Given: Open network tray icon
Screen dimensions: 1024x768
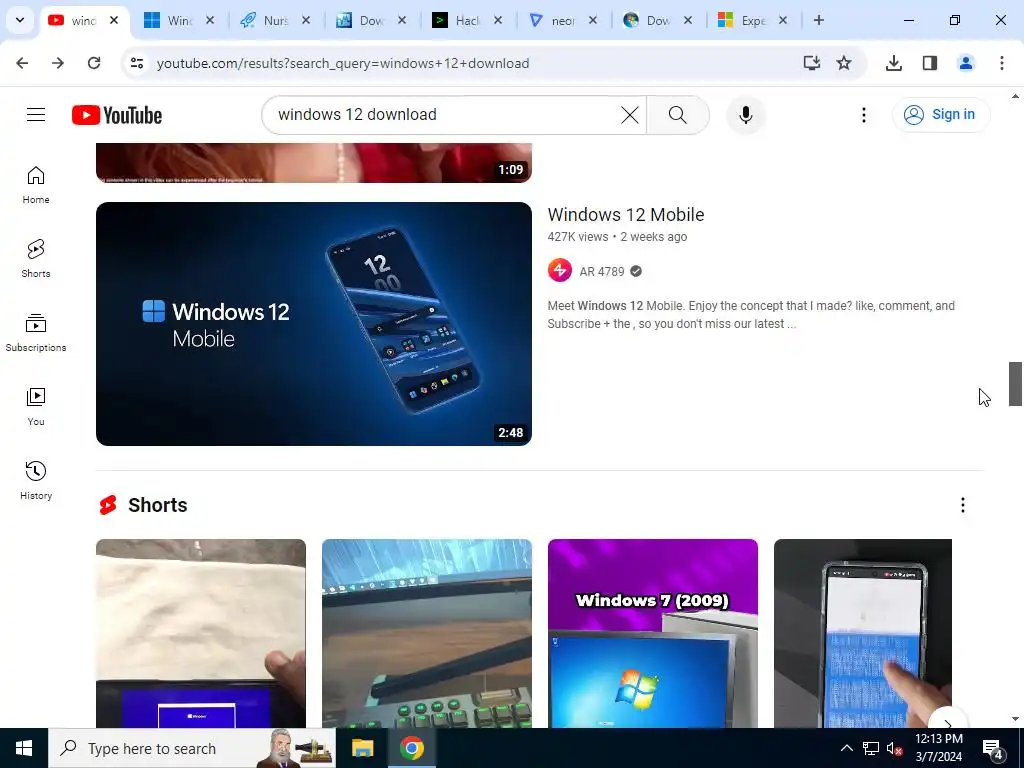Looking at the screenshot, I should point(871,748).
